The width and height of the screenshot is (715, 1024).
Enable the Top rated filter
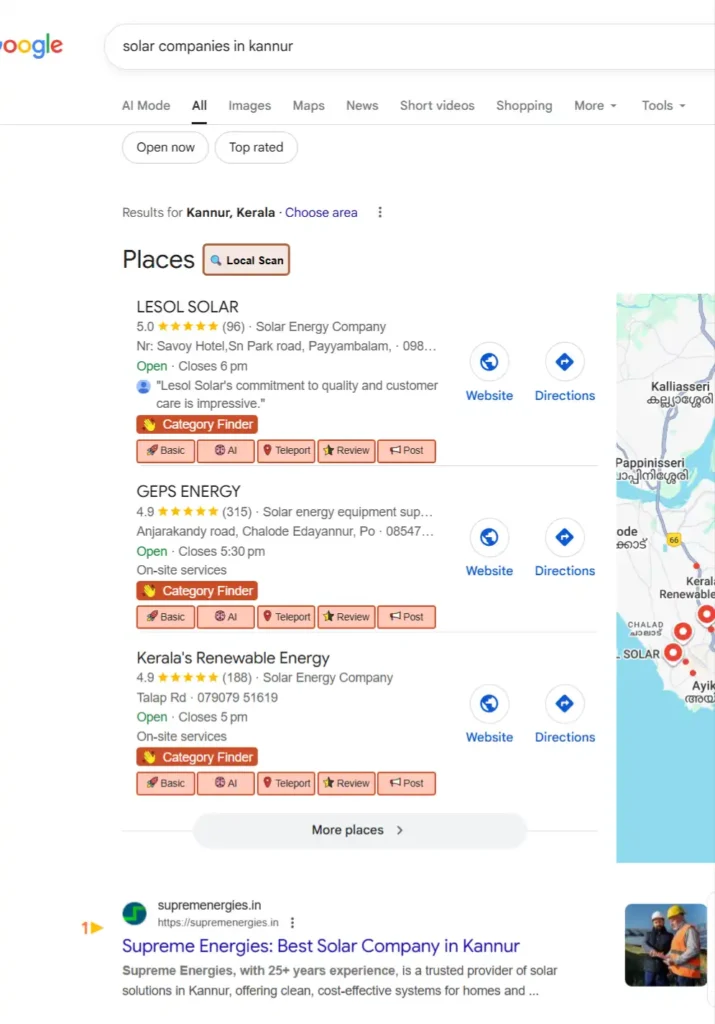256,147
